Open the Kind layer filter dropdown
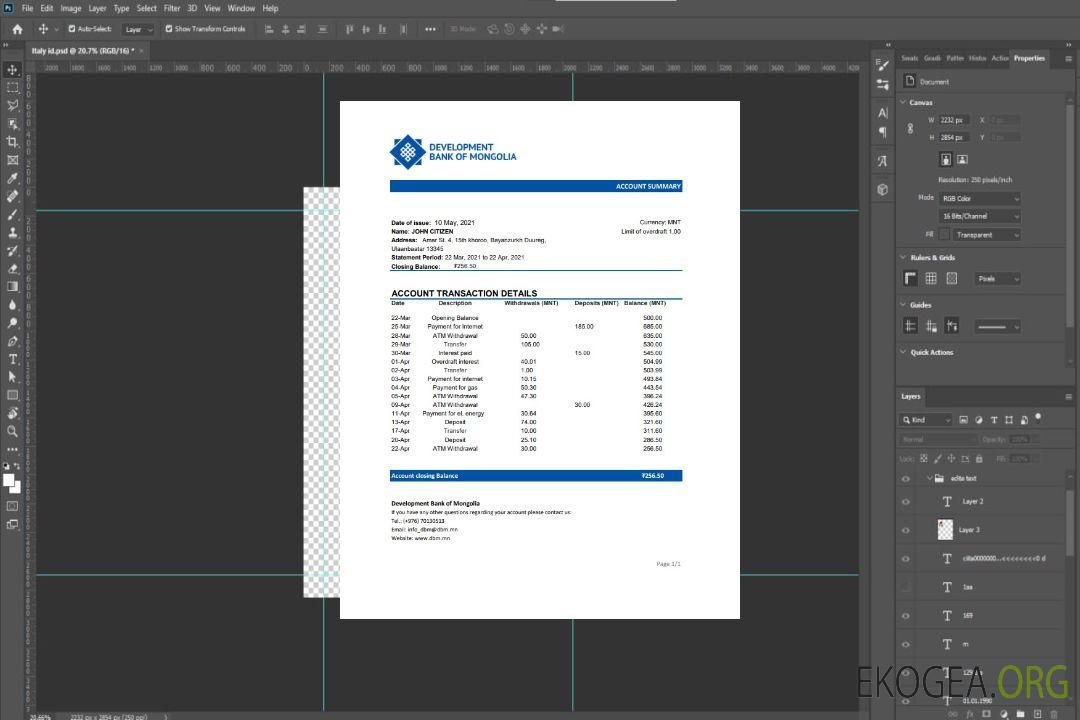Screen dimensions: 1080x720 926,420
